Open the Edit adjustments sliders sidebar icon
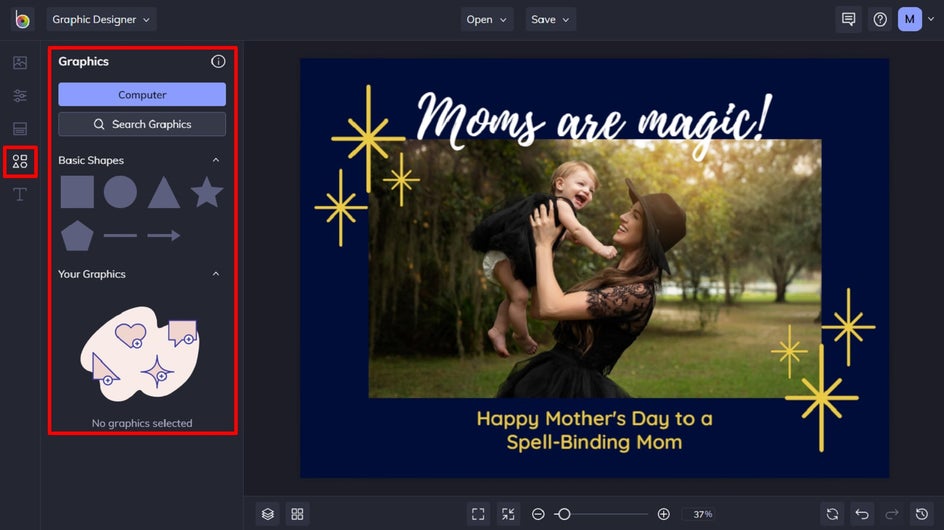This screenshot has height=530, width=944. coord(20,95)
